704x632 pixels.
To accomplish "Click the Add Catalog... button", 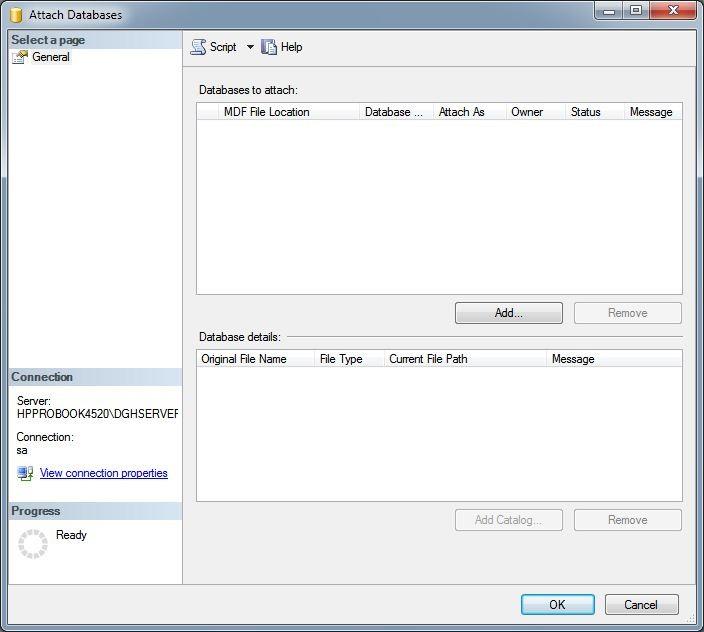I will click(509, 520).
